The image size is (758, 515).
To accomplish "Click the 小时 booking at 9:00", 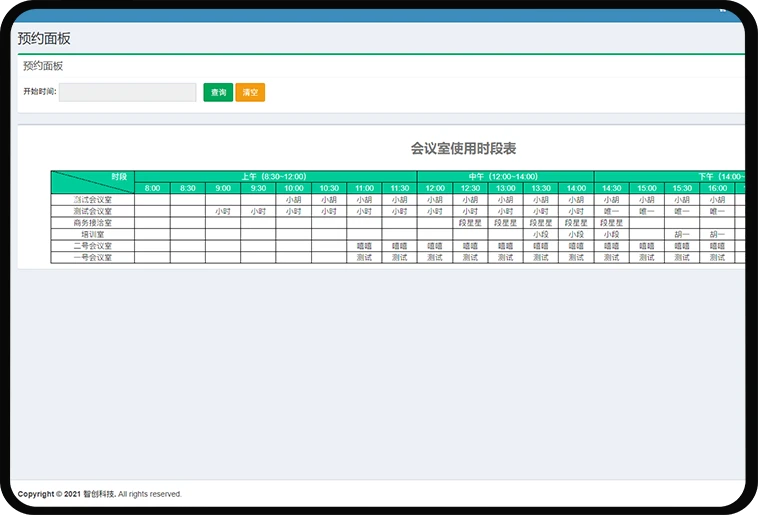I will [x=223, y=211].
